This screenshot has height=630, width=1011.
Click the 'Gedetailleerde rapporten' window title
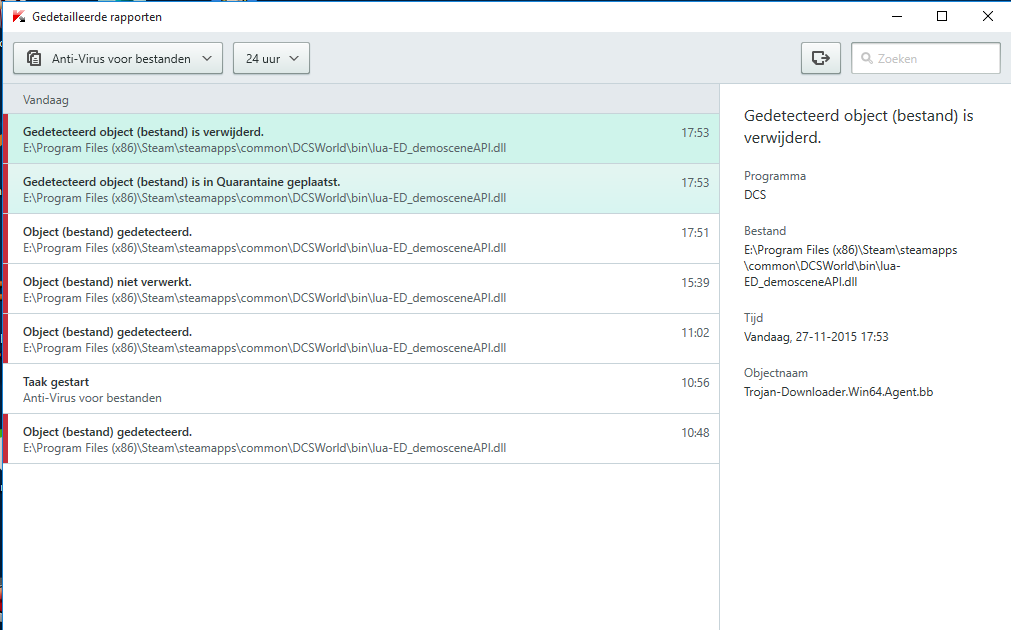point(97,17)
